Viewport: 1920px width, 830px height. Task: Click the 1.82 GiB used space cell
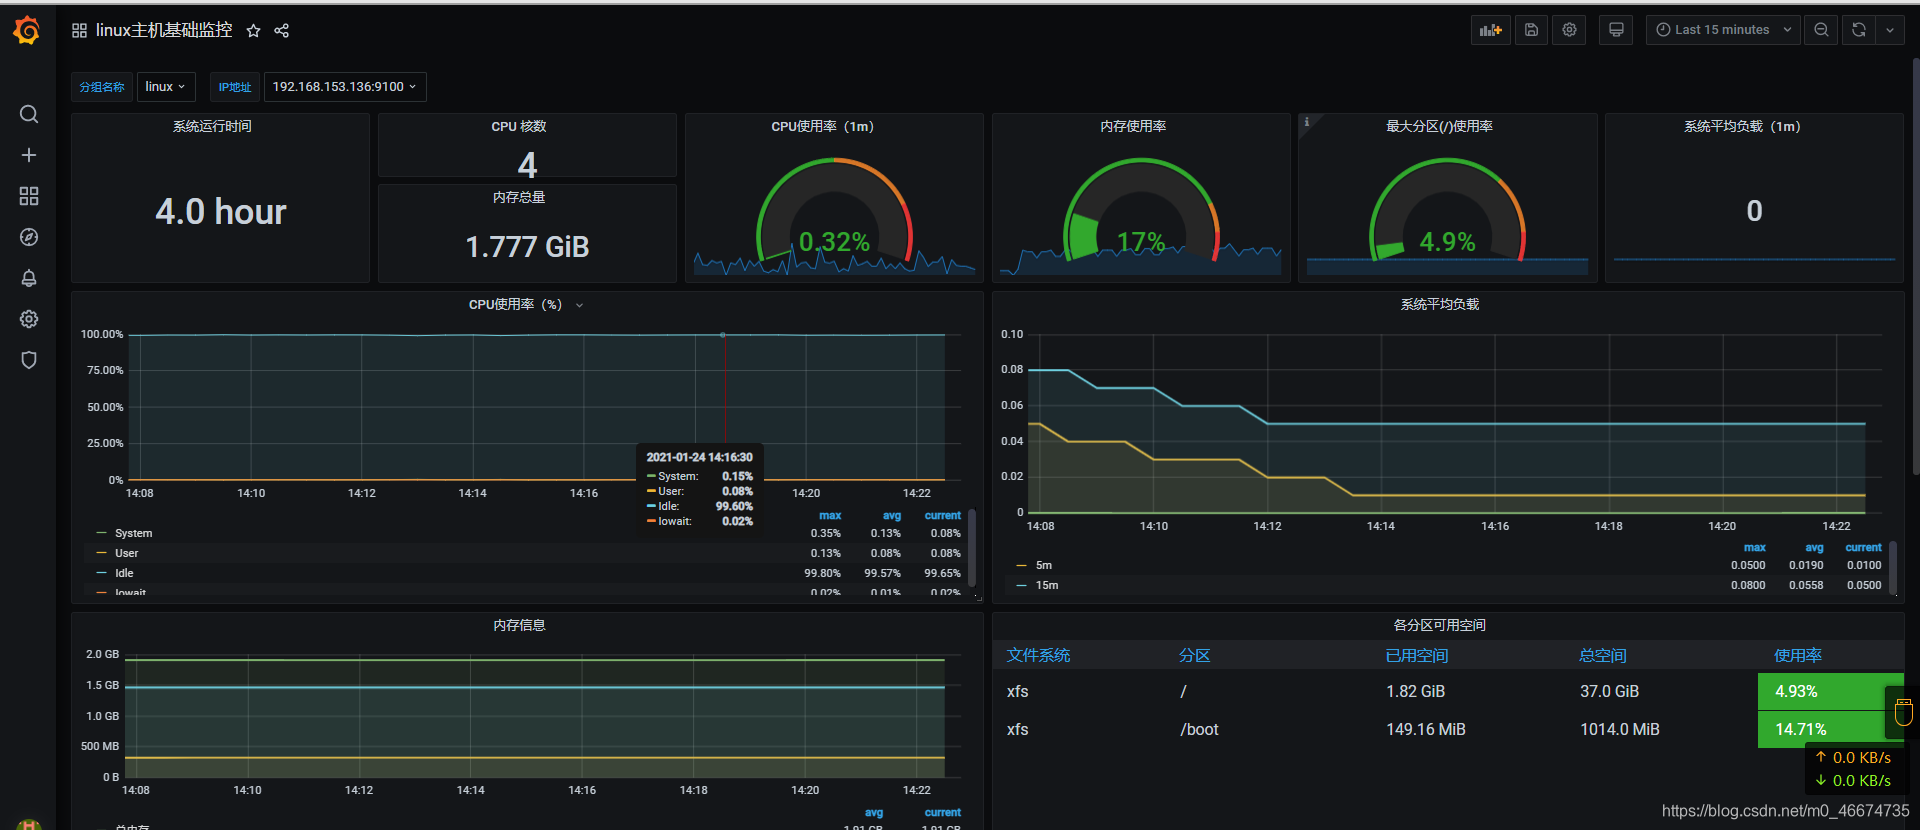[1415, 692]
